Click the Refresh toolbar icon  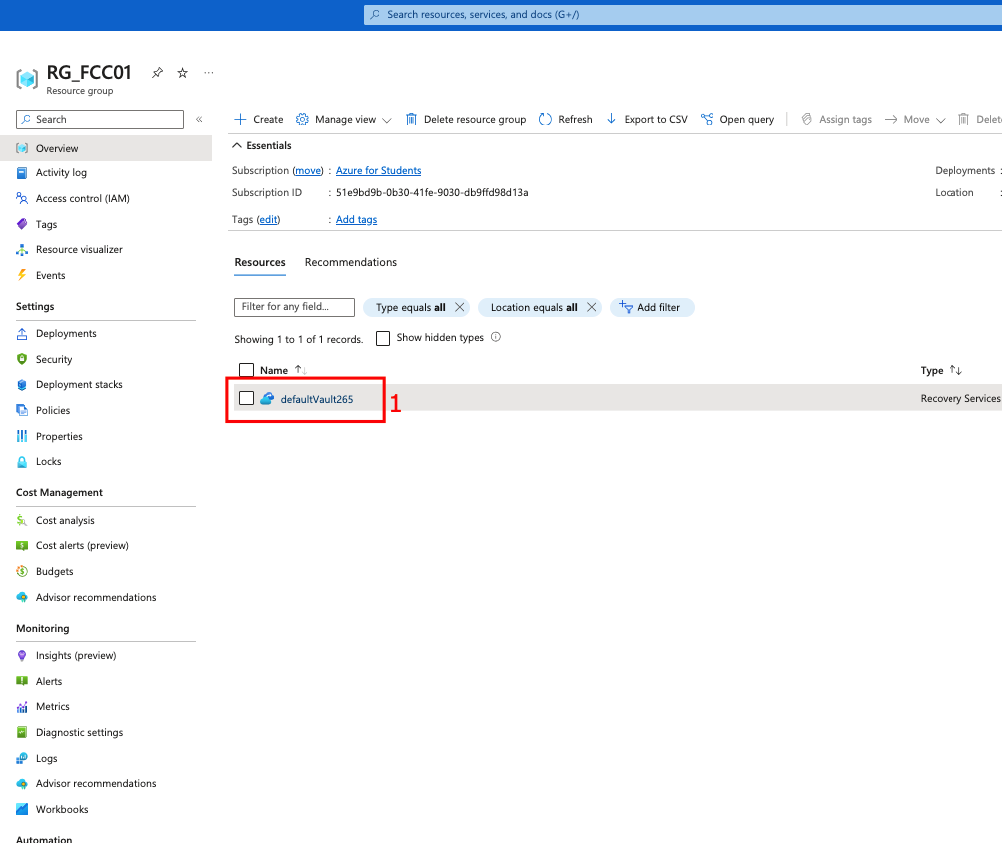click(x=545, y=119)
